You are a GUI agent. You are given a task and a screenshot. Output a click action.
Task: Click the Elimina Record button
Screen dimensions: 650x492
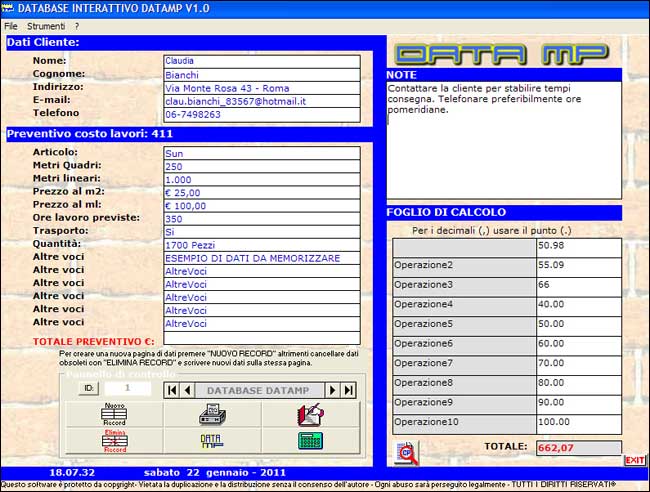pos(114,441)
